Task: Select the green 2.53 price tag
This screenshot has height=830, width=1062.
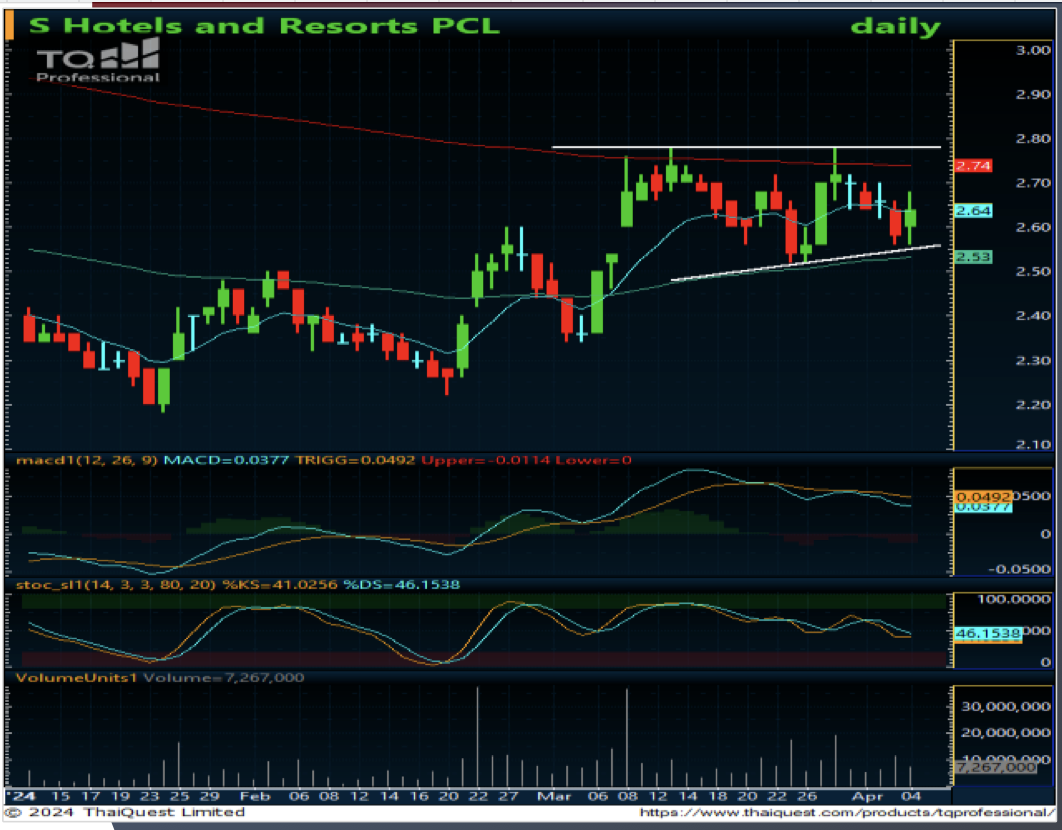Action: (x=973, y=257)
